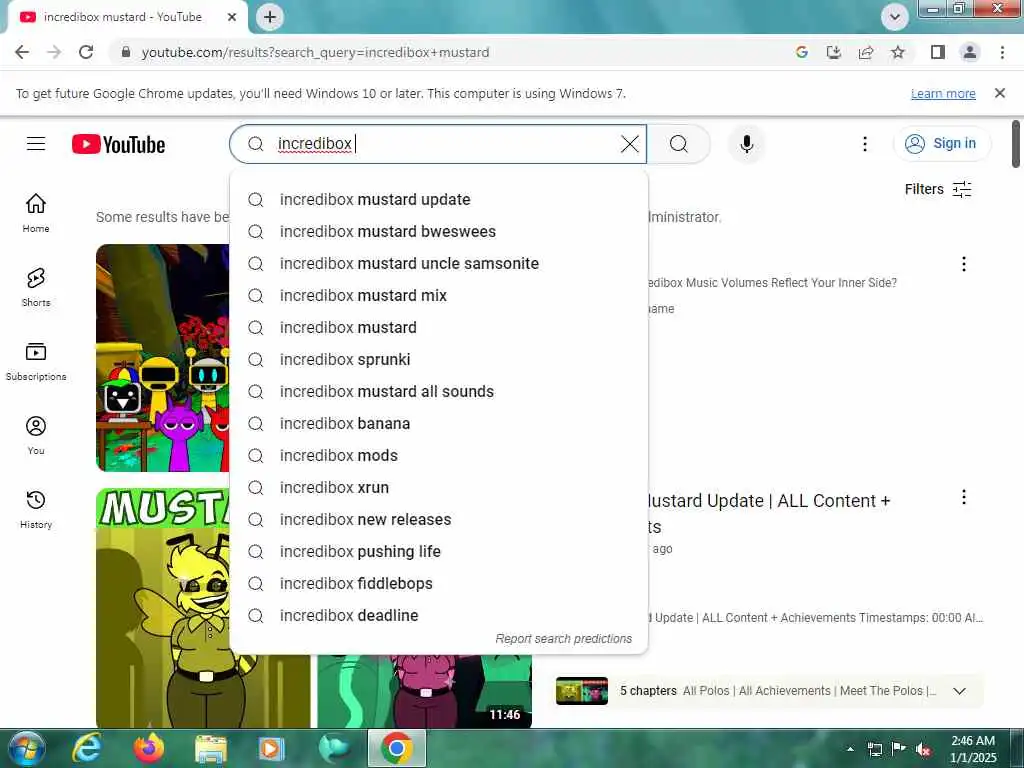The height and width of the screenshot is (768, 1024).
Task: Open History in the sidebar
Action: coord(36,509)
